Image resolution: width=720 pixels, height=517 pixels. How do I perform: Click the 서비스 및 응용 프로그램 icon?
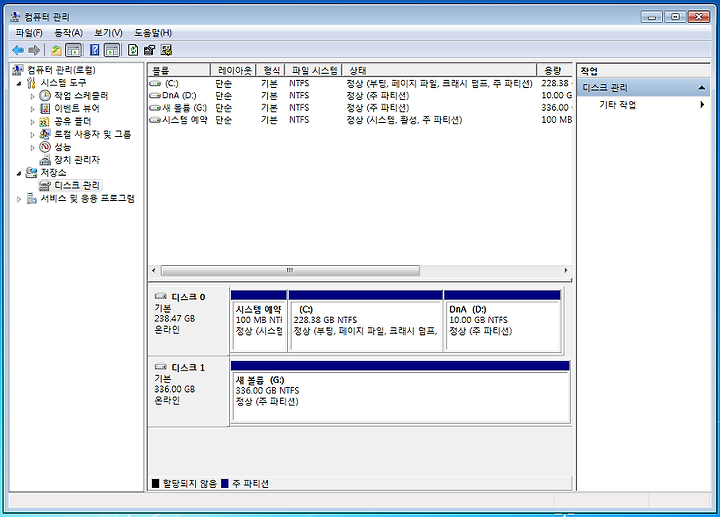pyautogui.click(x=32, y=198)
